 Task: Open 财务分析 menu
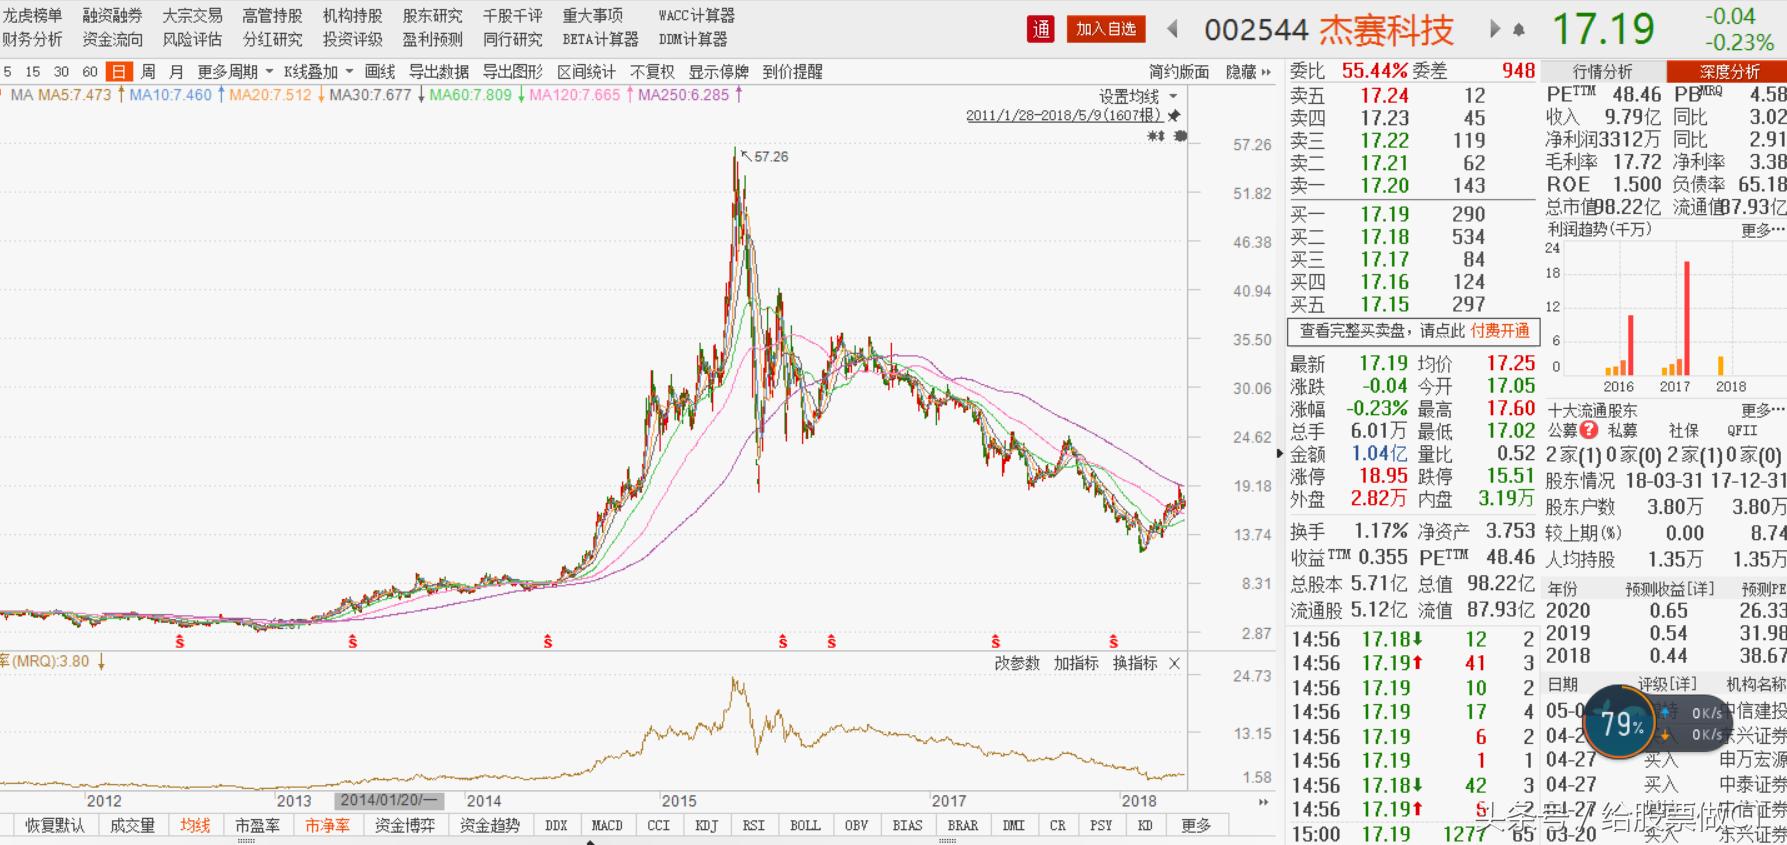tap(32, 39)
